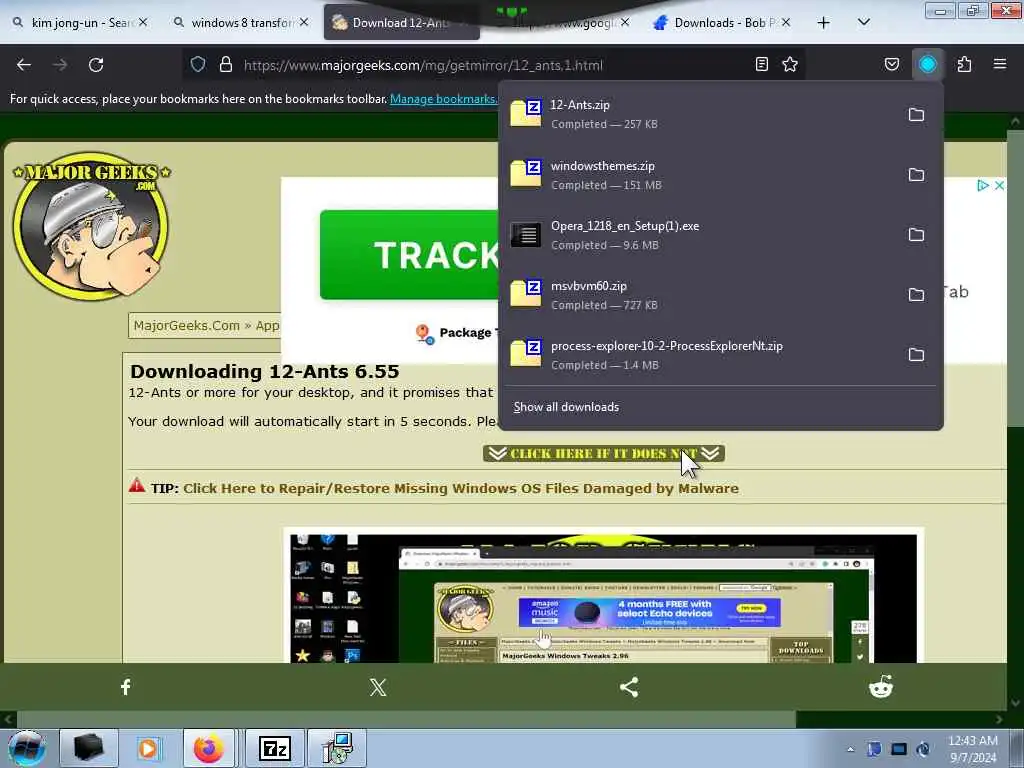Show hidden system tray icons

pyautogui.click(x=850, y=749)
